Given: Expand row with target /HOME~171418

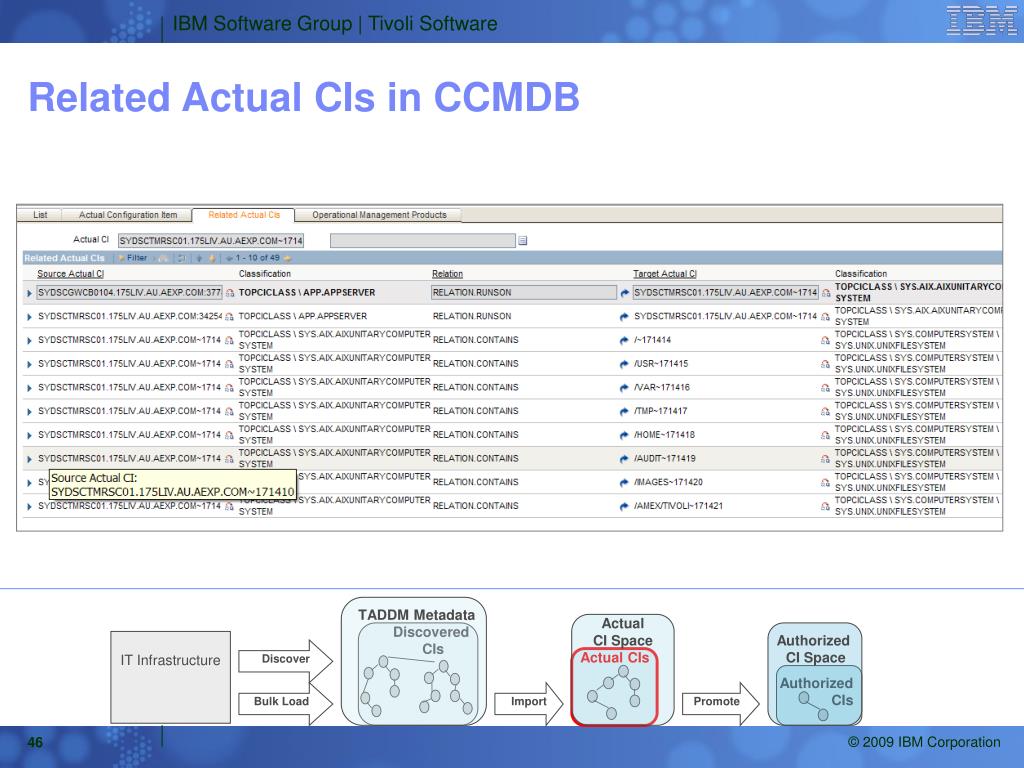Looking at the screenshot, I should point(29,435).
